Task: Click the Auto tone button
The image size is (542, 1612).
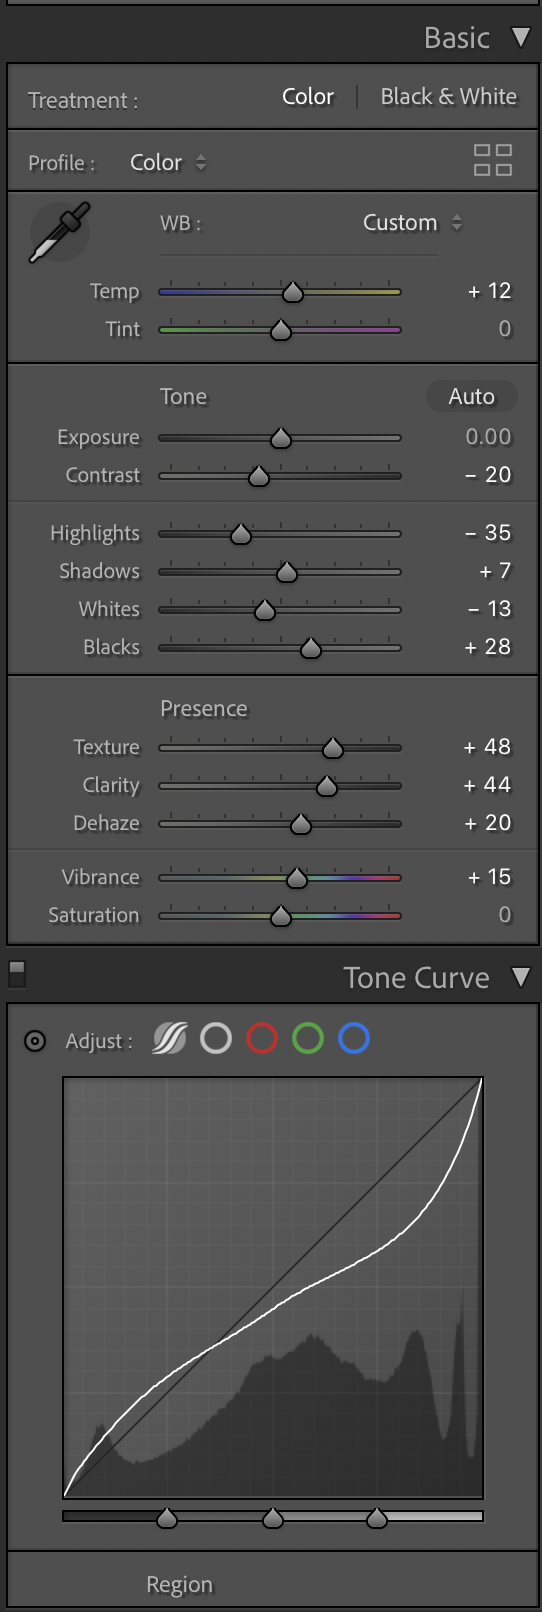Action: tap(472, 397)
